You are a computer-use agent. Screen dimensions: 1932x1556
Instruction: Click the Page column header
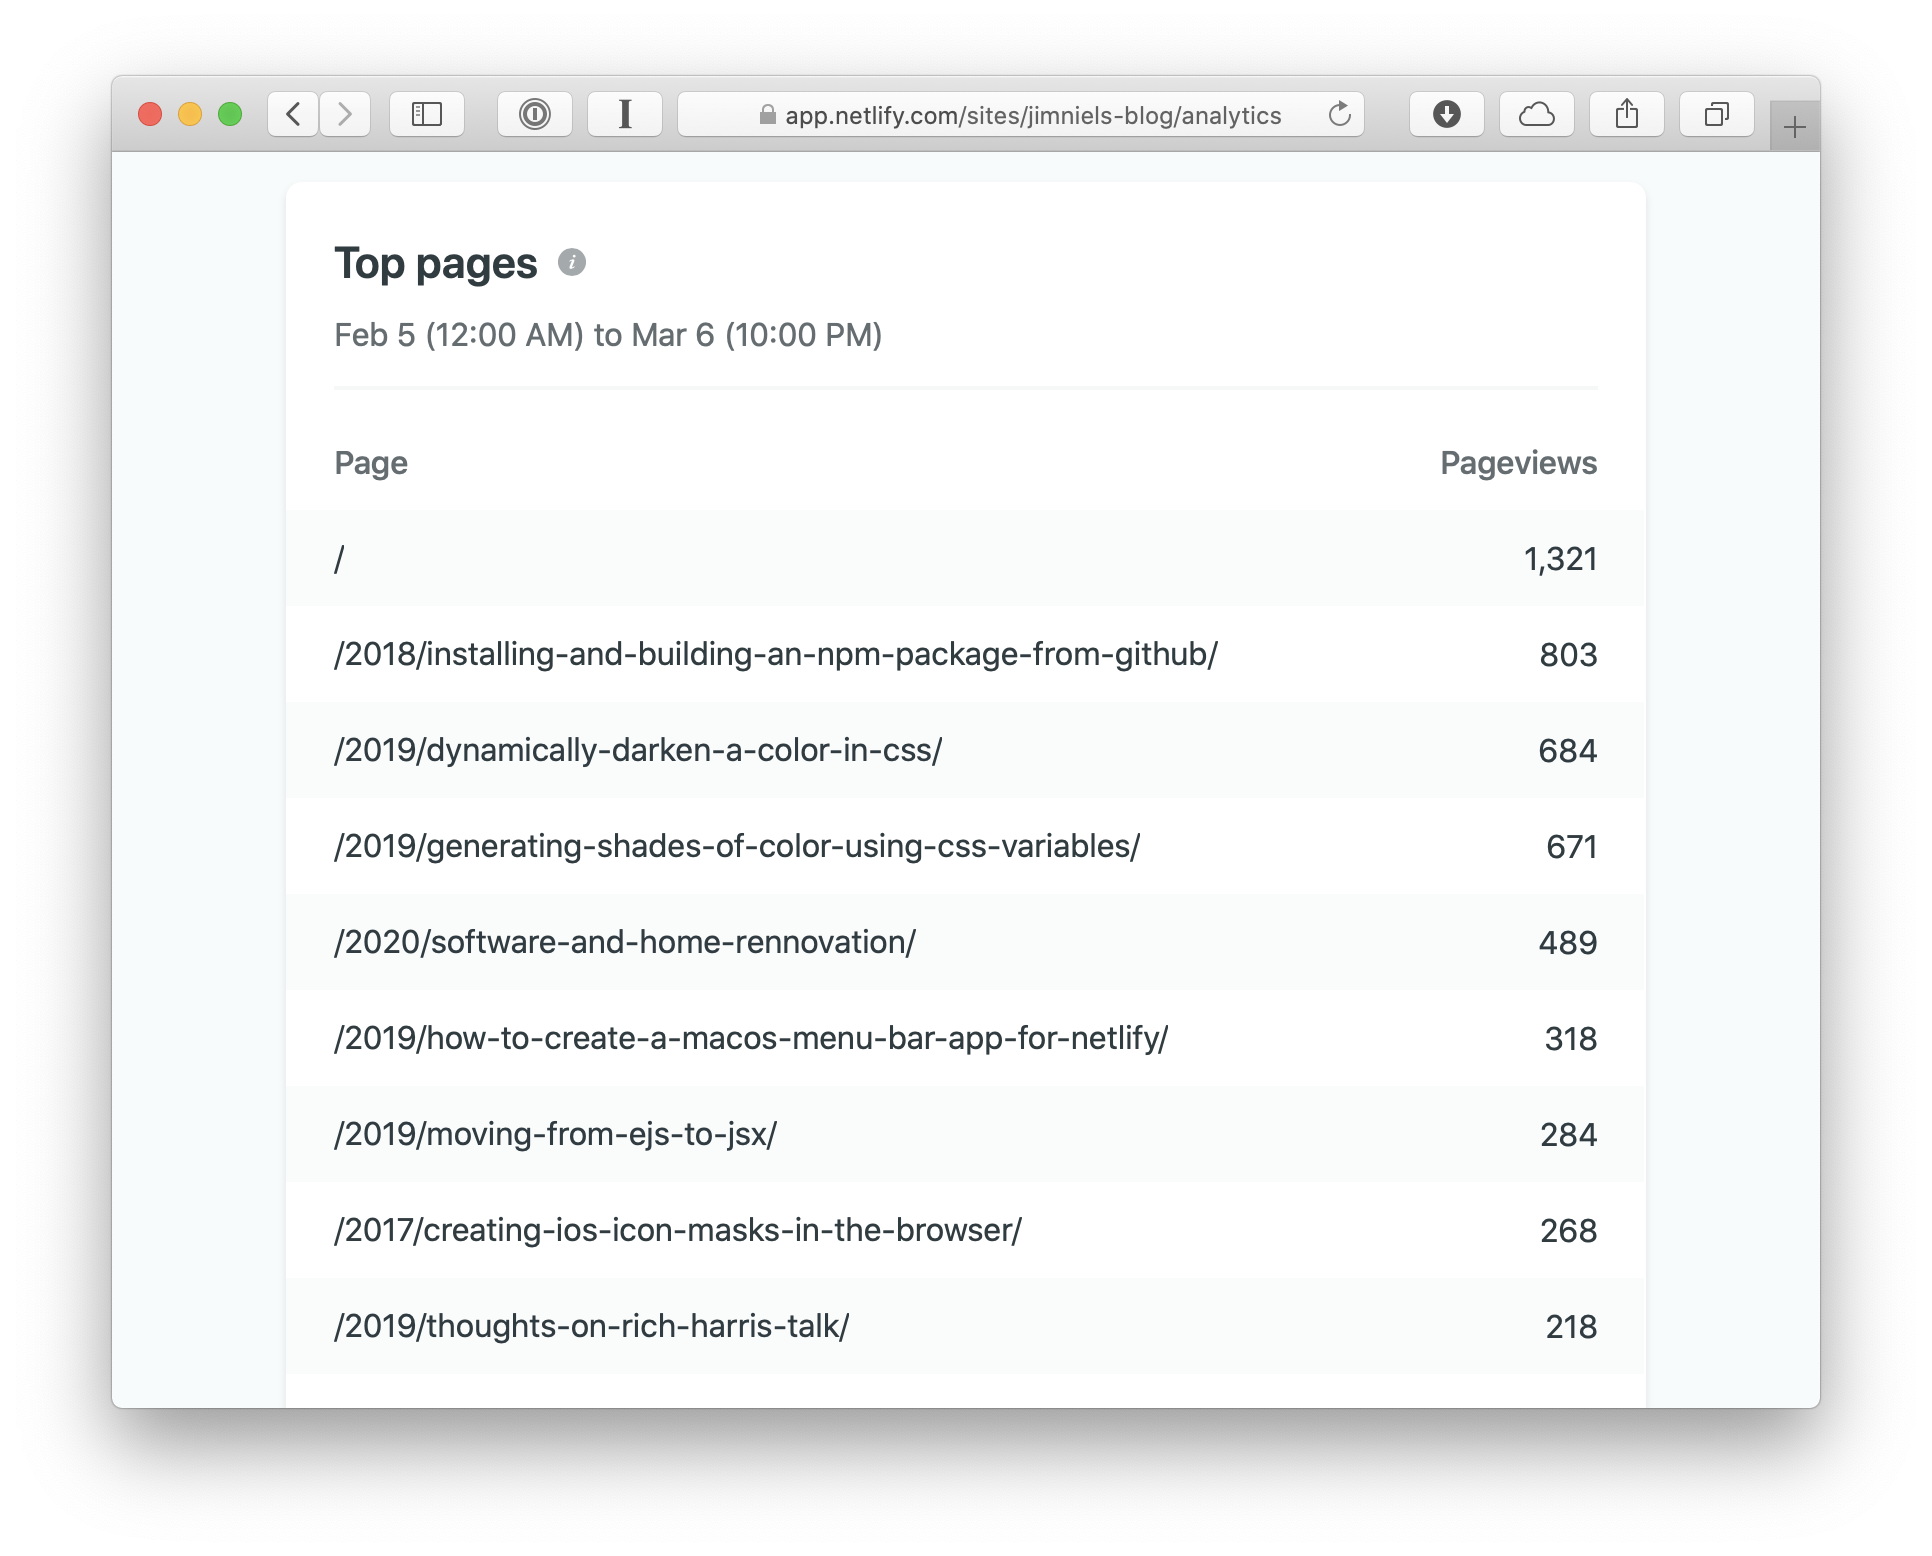point(370,462)
